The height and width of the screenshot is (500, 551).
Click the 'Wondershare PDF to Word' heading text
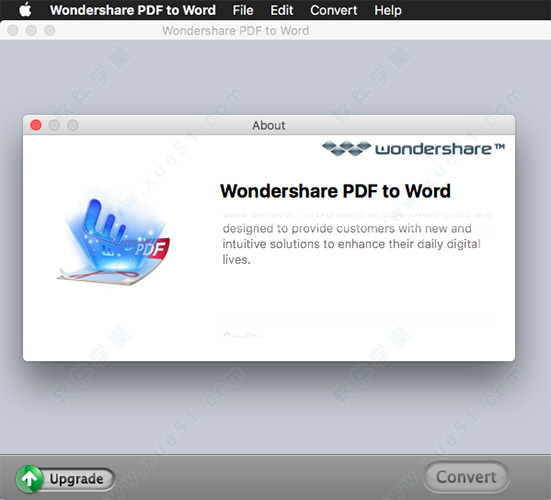[335, 191]
